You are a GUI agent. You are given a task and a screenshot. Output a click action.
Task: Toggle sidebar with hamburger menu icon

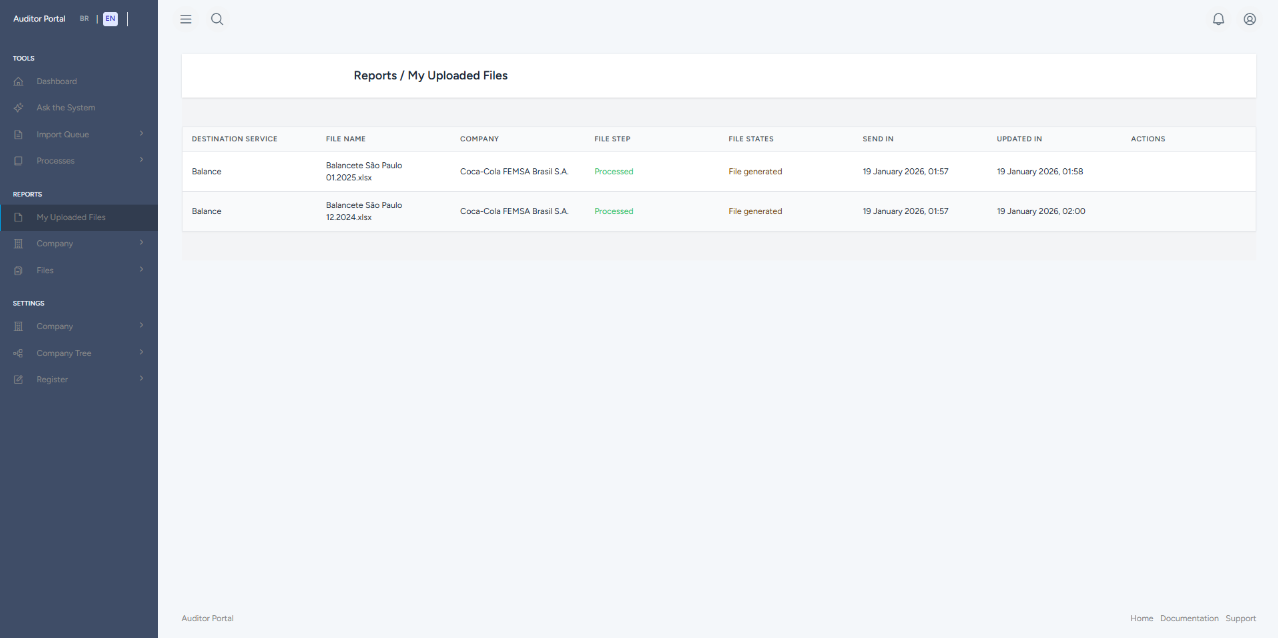coord(186,19)
